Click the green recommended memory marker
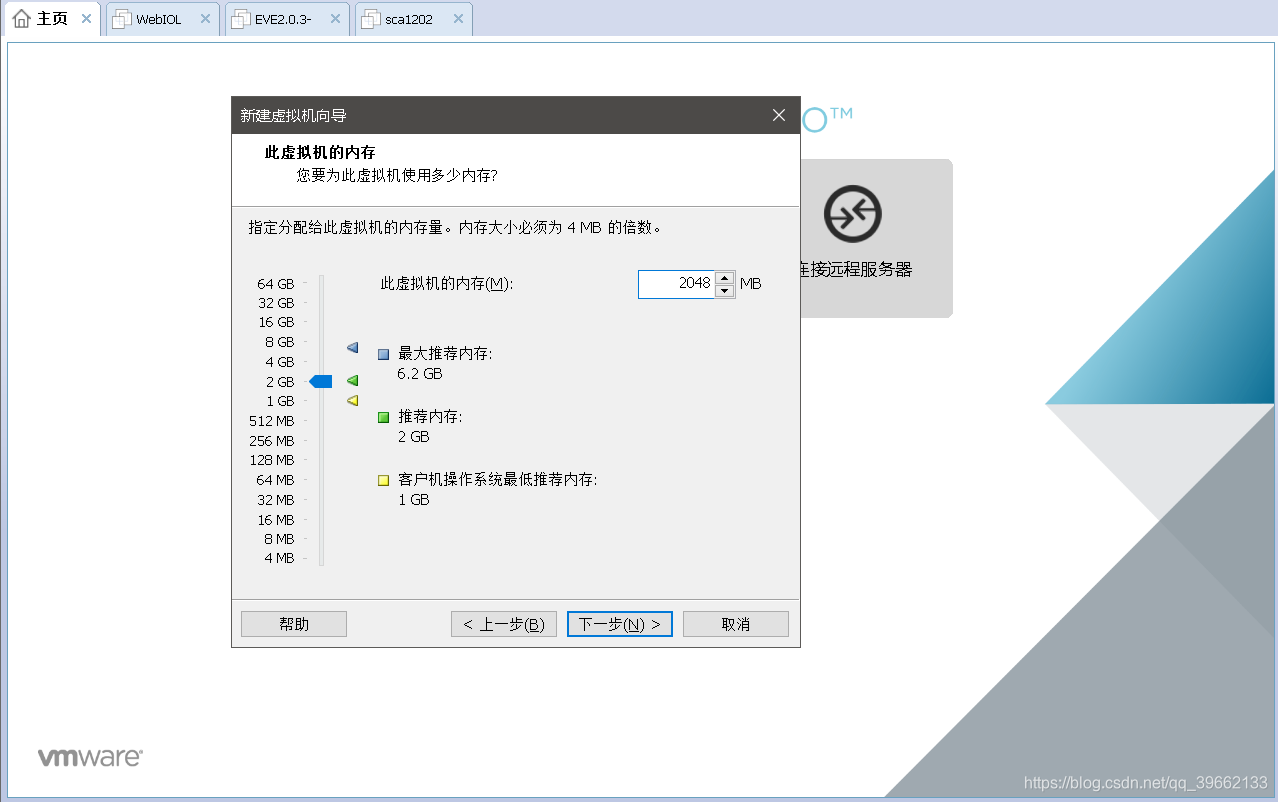 352,381
